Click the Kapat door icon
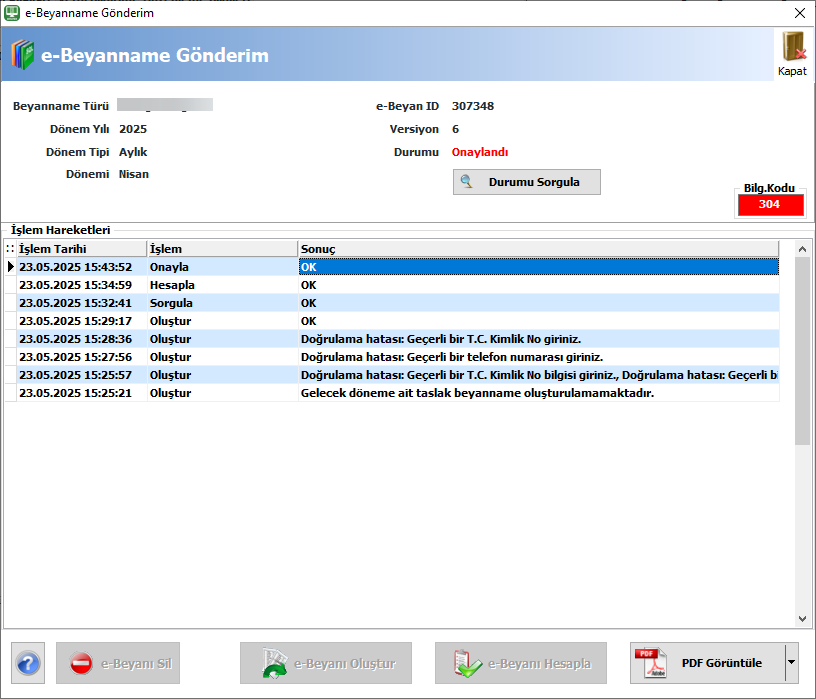Screen dimensions: 816x699 [x=794, y=47]
